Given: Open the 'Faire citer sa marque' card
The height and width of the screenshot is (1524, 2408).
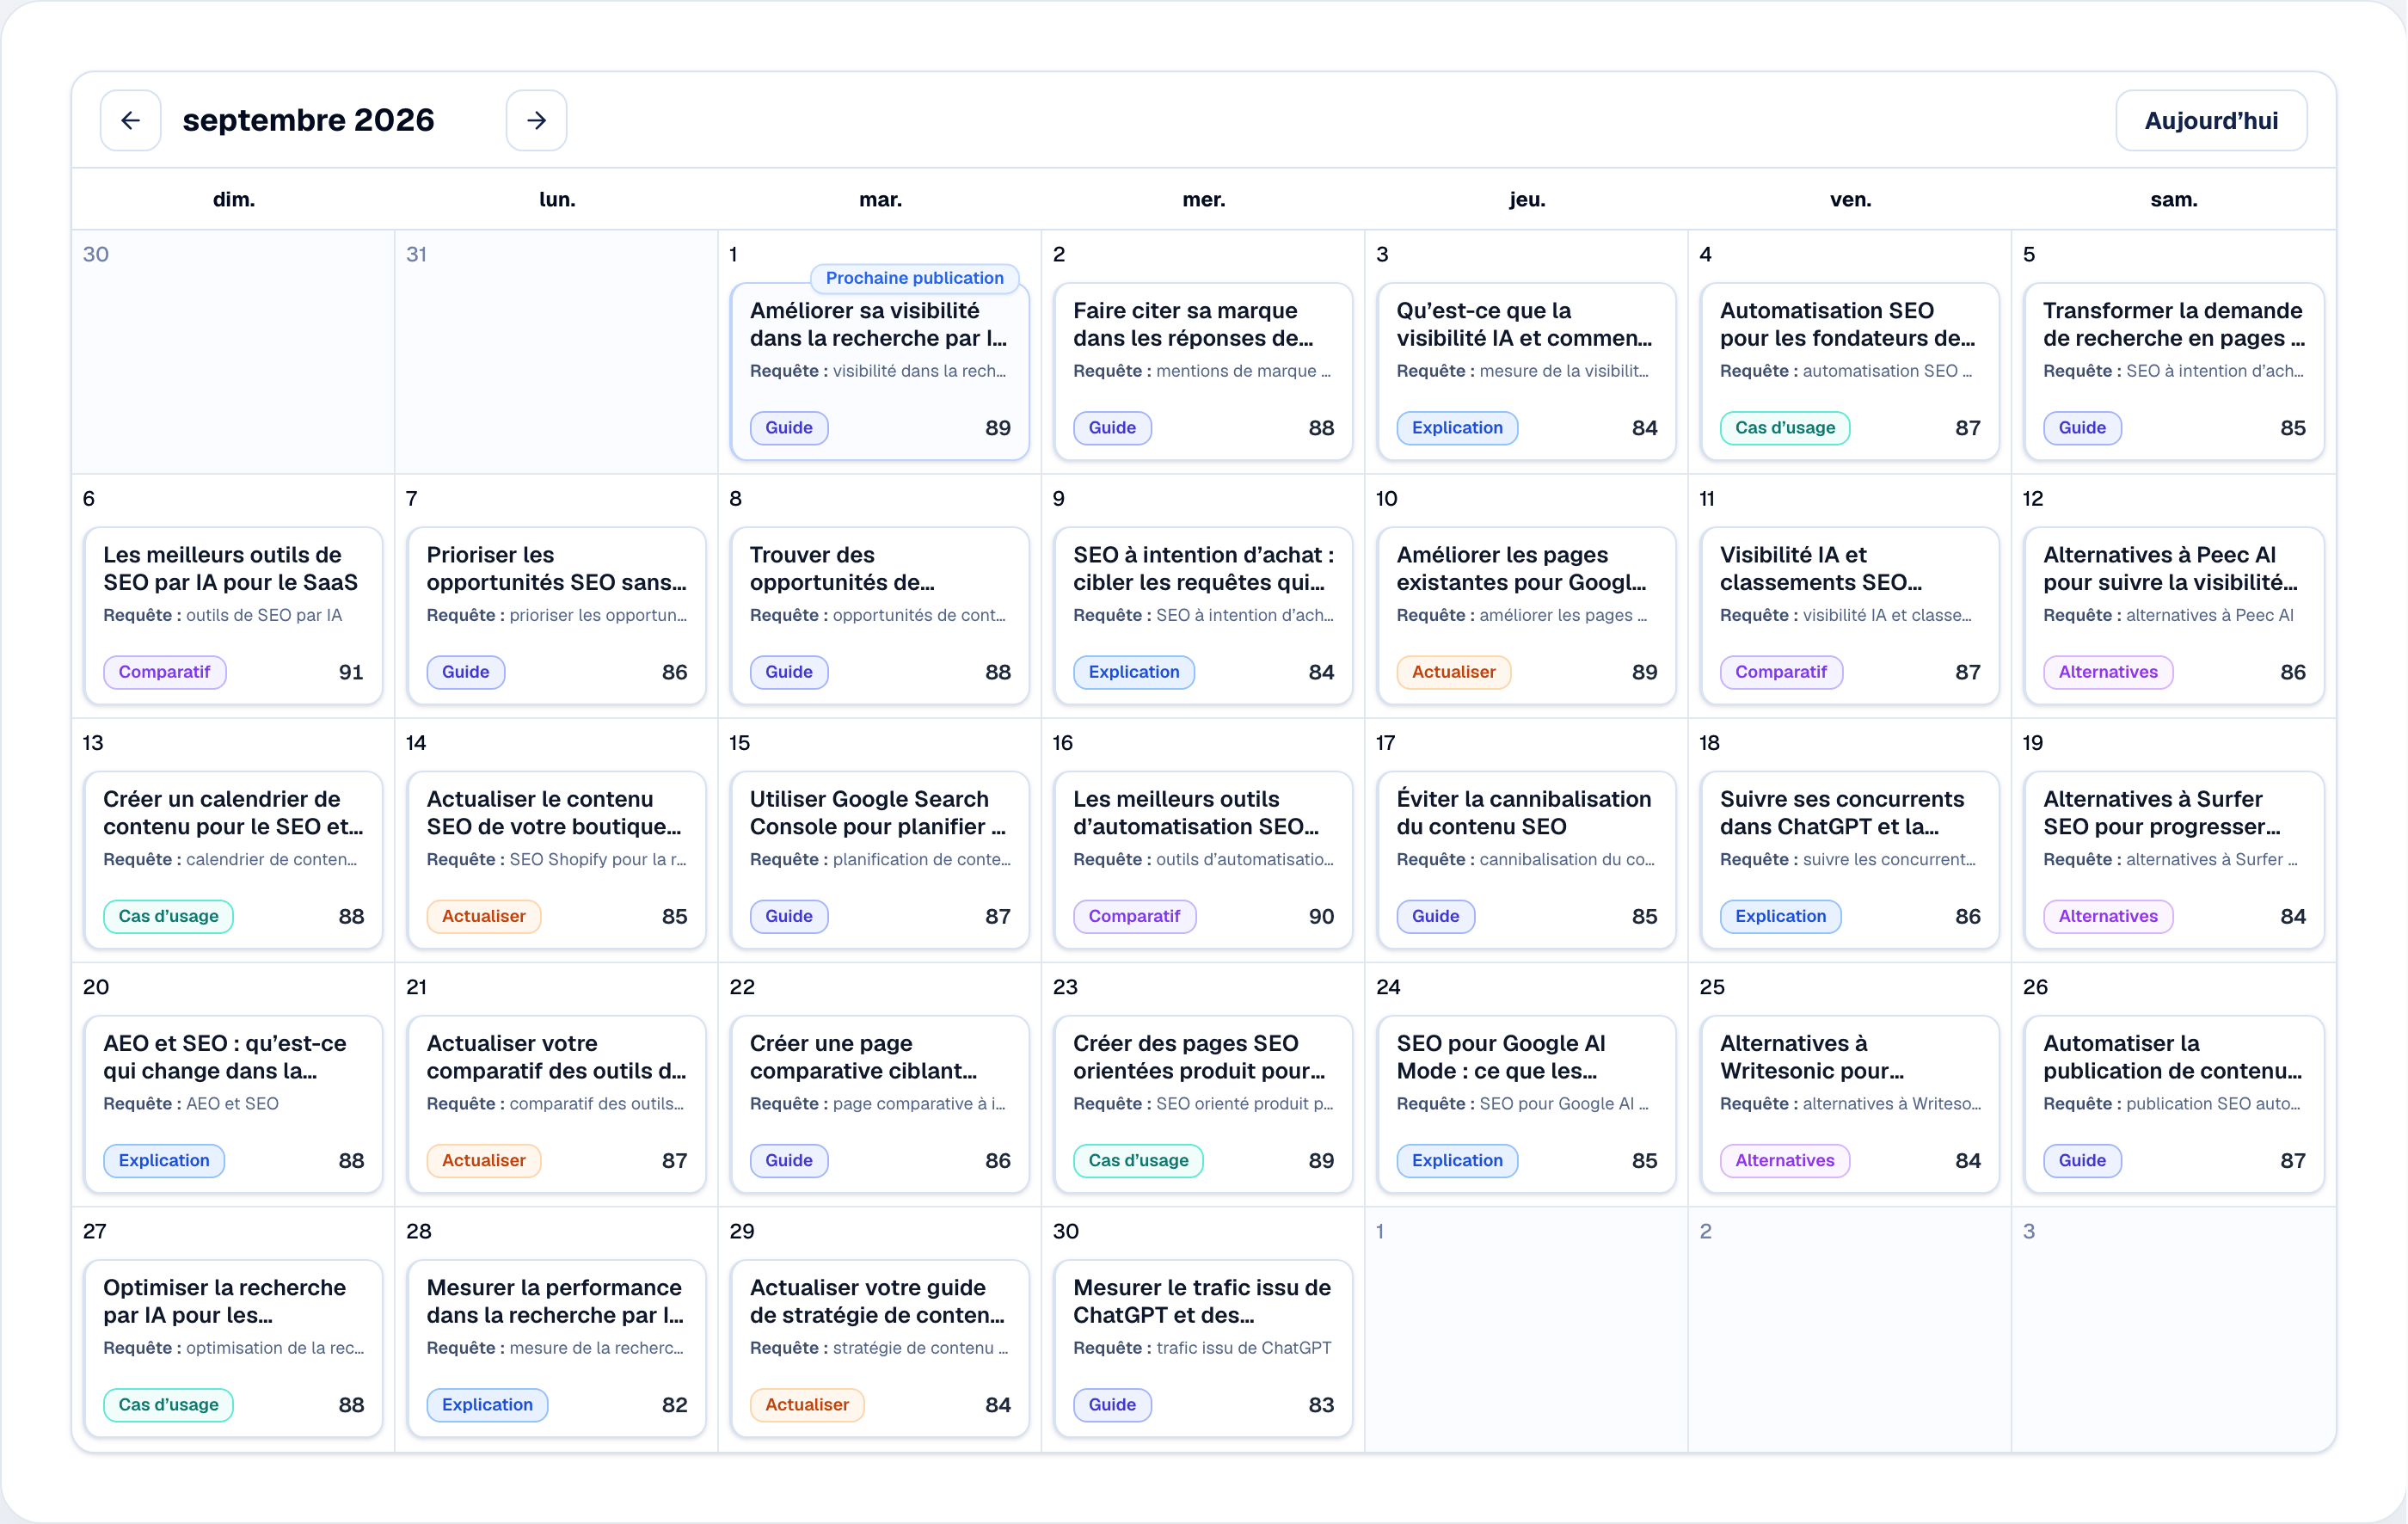Looking at the screenshot, I should (1203, 372).
